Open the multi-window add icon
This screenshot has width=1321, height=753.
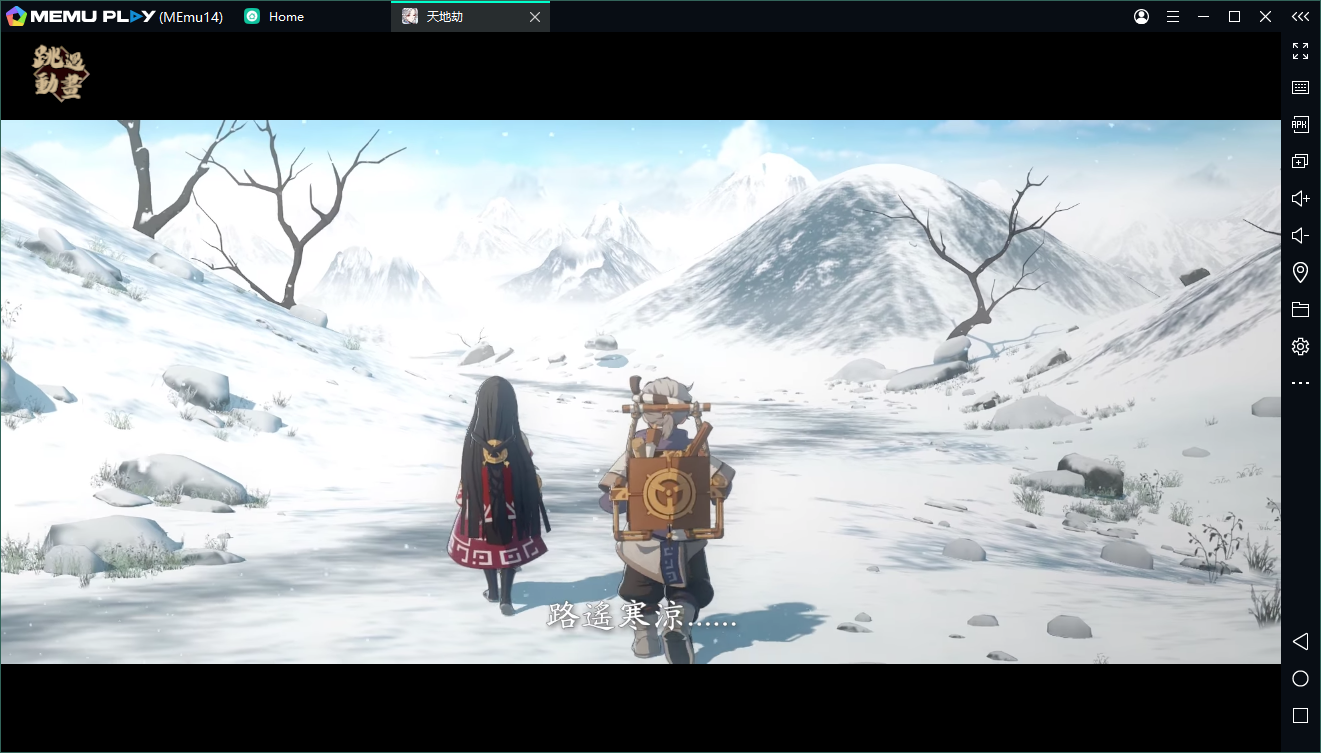tap(1300, 162)
